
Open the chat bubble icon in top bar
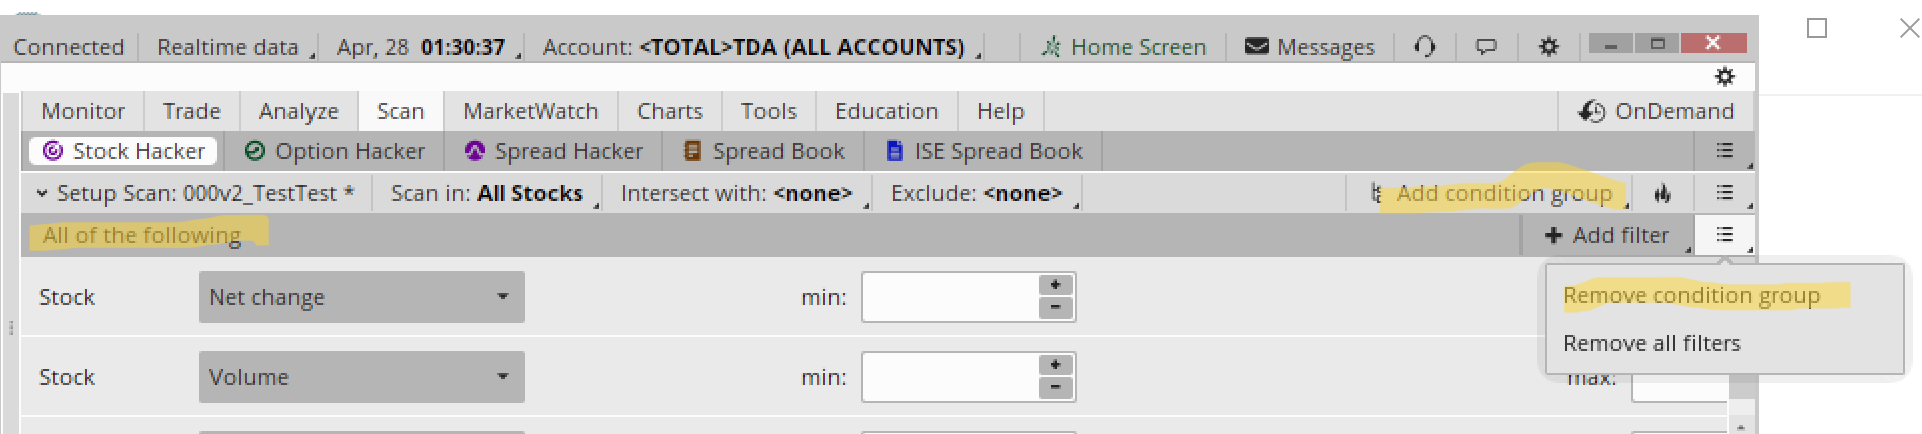pos(1486,46)
